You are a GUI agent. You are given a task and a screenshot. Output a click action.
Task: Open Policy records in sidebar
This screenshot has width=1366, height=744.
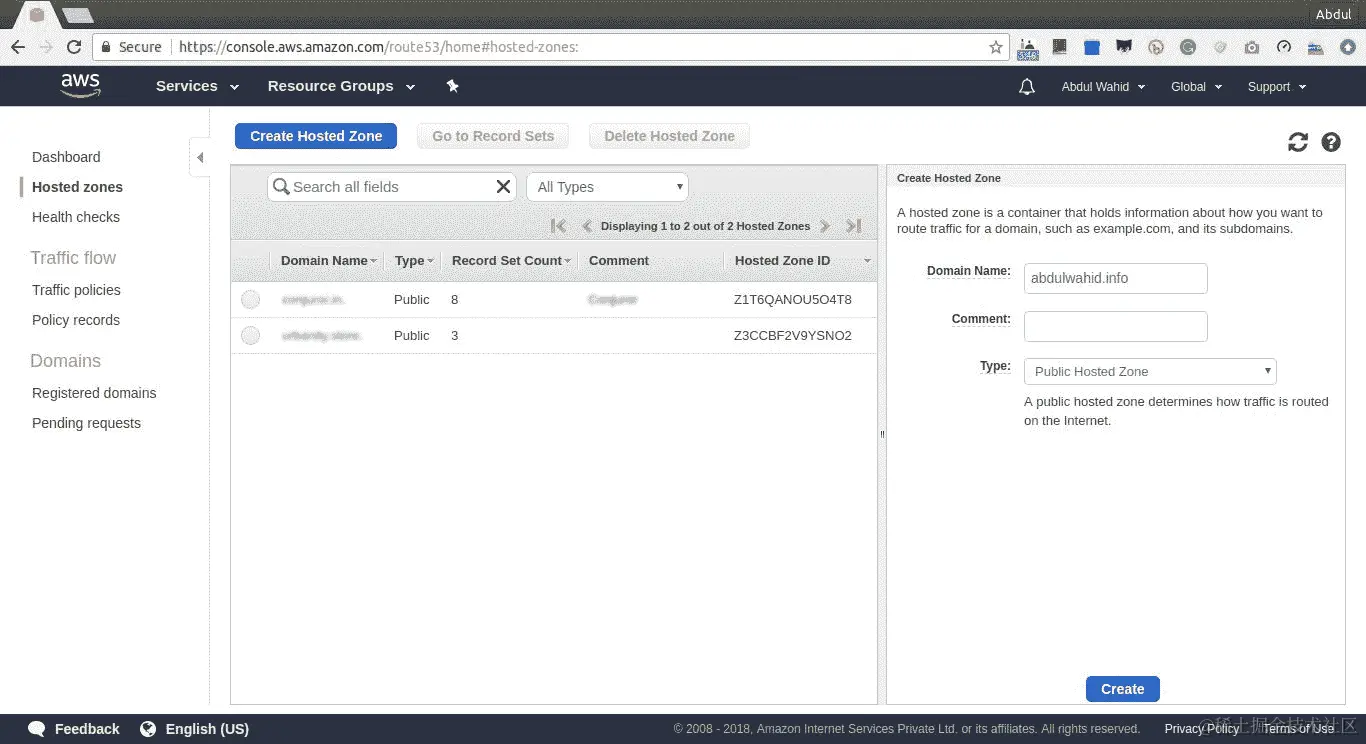click(x=76, y=320)
